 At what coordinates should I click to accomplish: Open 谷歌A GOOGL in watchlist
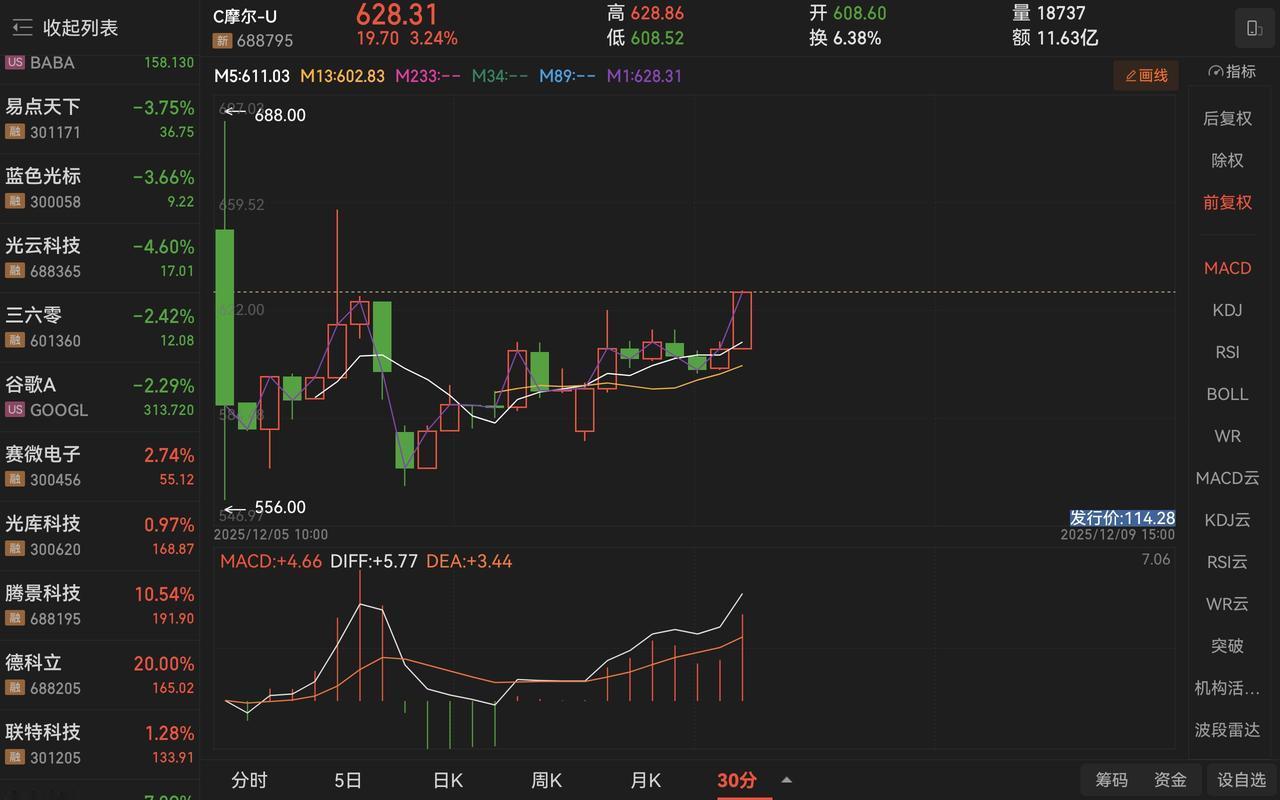point(100,397)
